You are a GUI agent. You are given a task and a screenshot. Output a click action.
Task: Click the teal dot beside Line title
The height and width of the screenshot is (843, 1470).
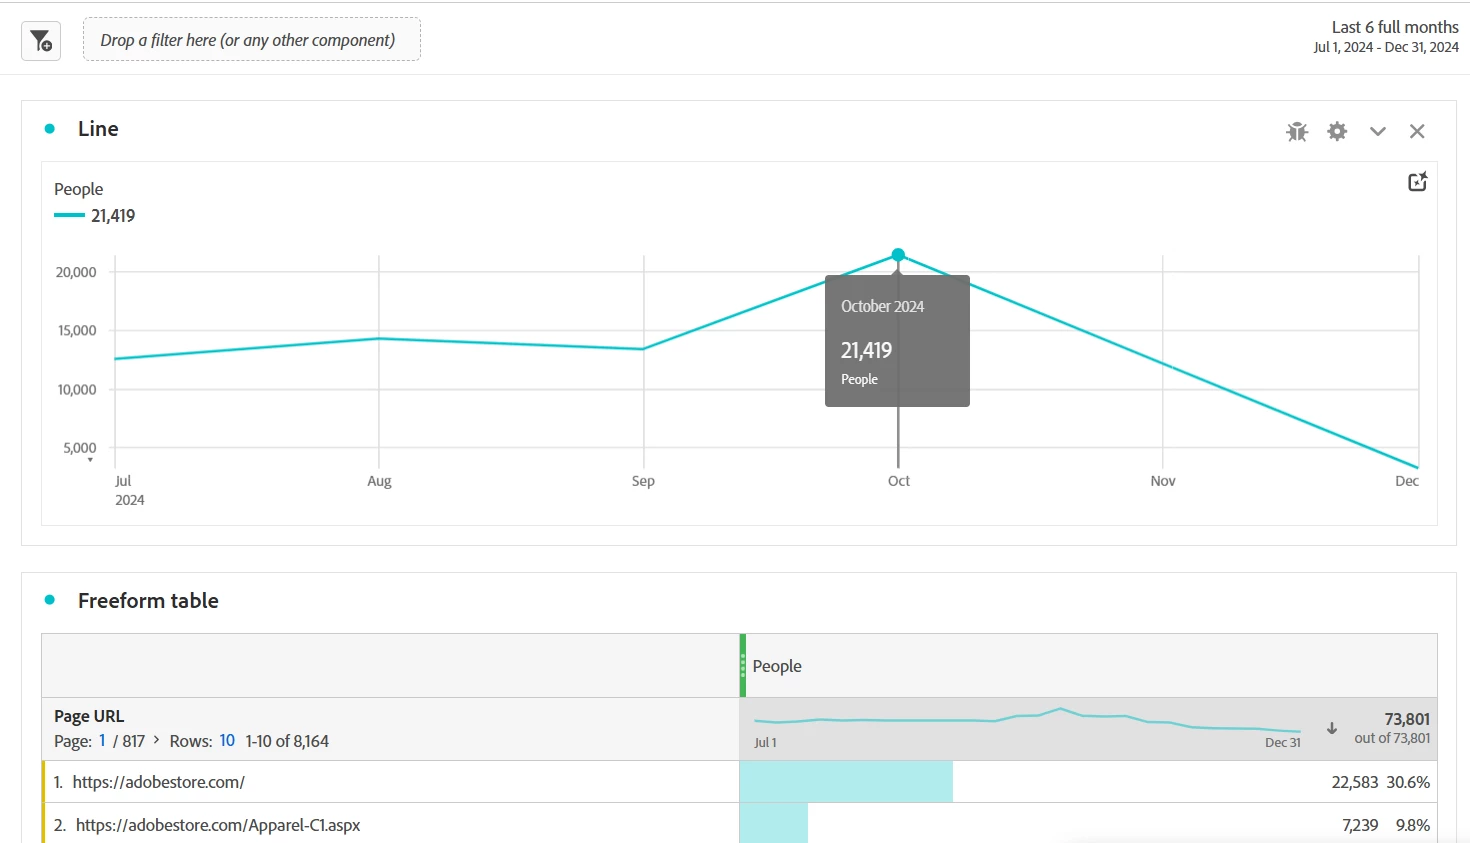50,129
